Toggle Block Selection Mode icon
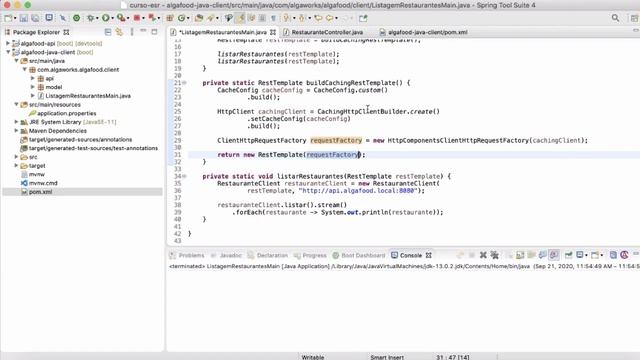The image size is (640, 360). click(x=262, y=18)
